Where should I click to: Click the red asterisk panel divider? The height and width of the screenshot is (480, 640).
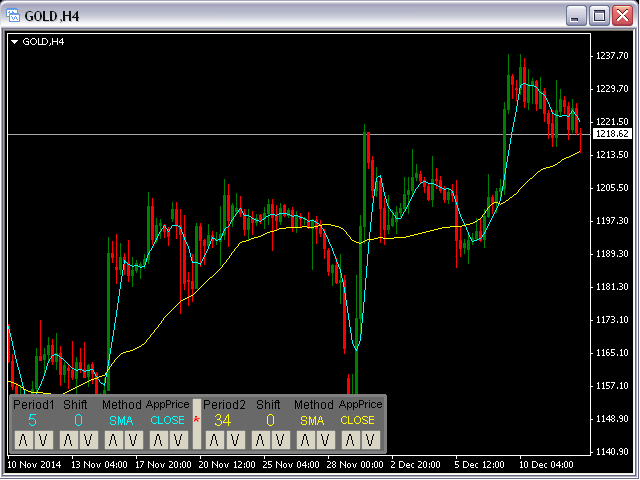click(197, 421)
